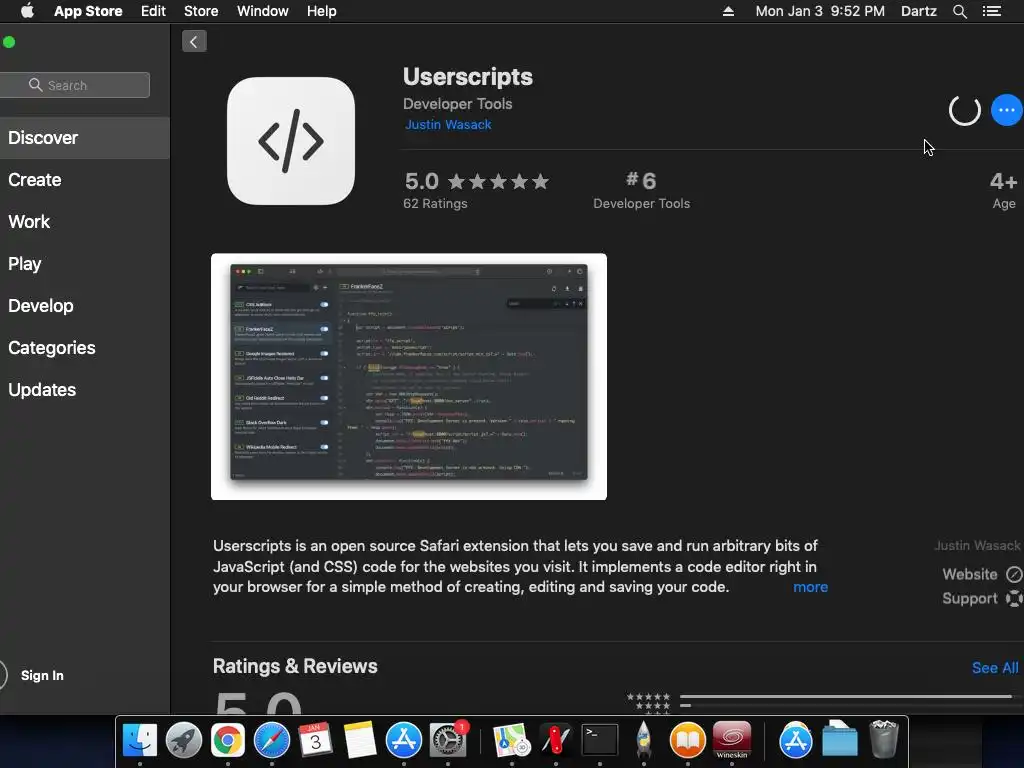The height and width of the screenshot is (768, 1024).
Task: Click Sign In at sidebar bottom
Action: pos(42,675)
